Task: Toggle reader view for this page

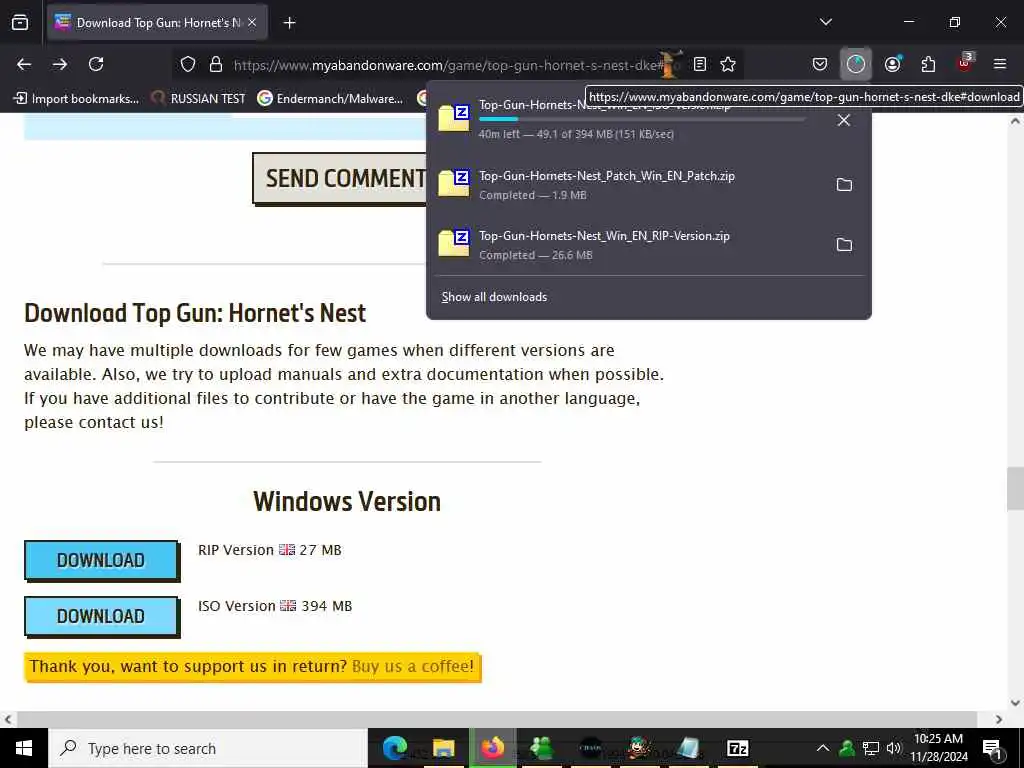Action: pyautogui.click(x=699, y=64)
